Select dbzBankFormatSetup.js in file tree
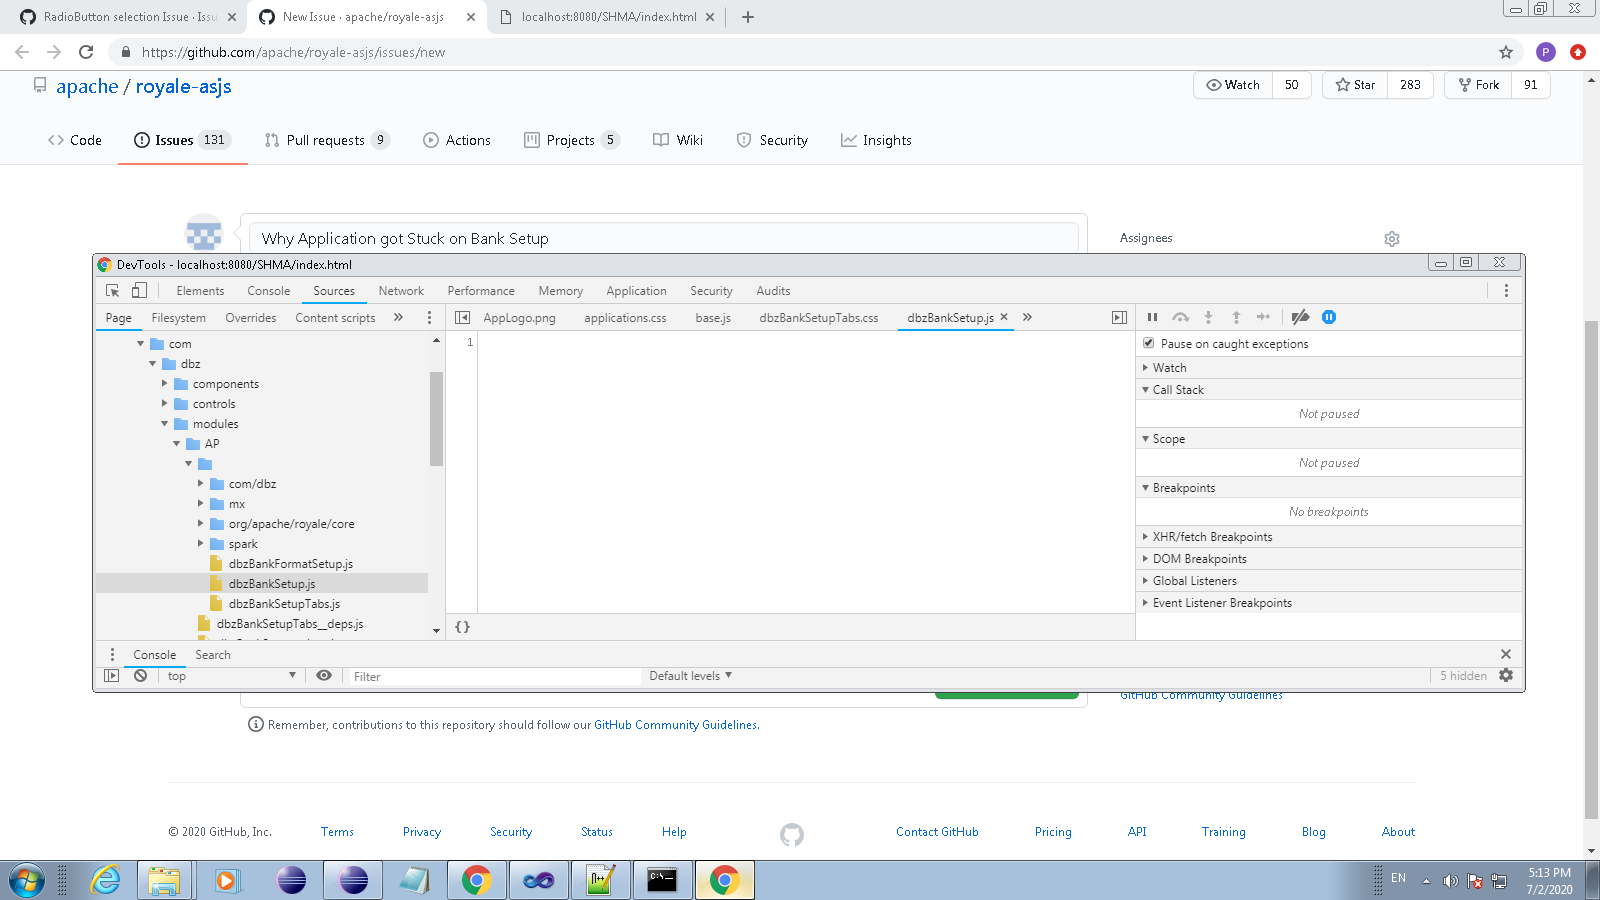 coord(290,564)
